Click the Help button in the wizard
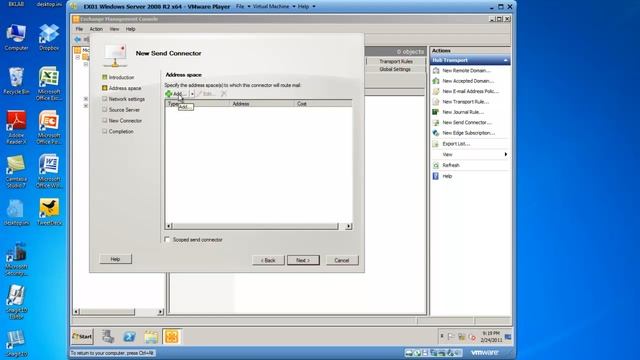 click(116, 259)
